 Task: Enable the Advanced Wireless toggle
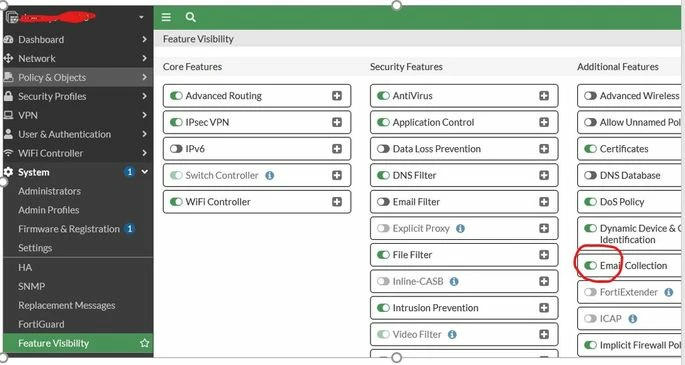tap(590, 96)
